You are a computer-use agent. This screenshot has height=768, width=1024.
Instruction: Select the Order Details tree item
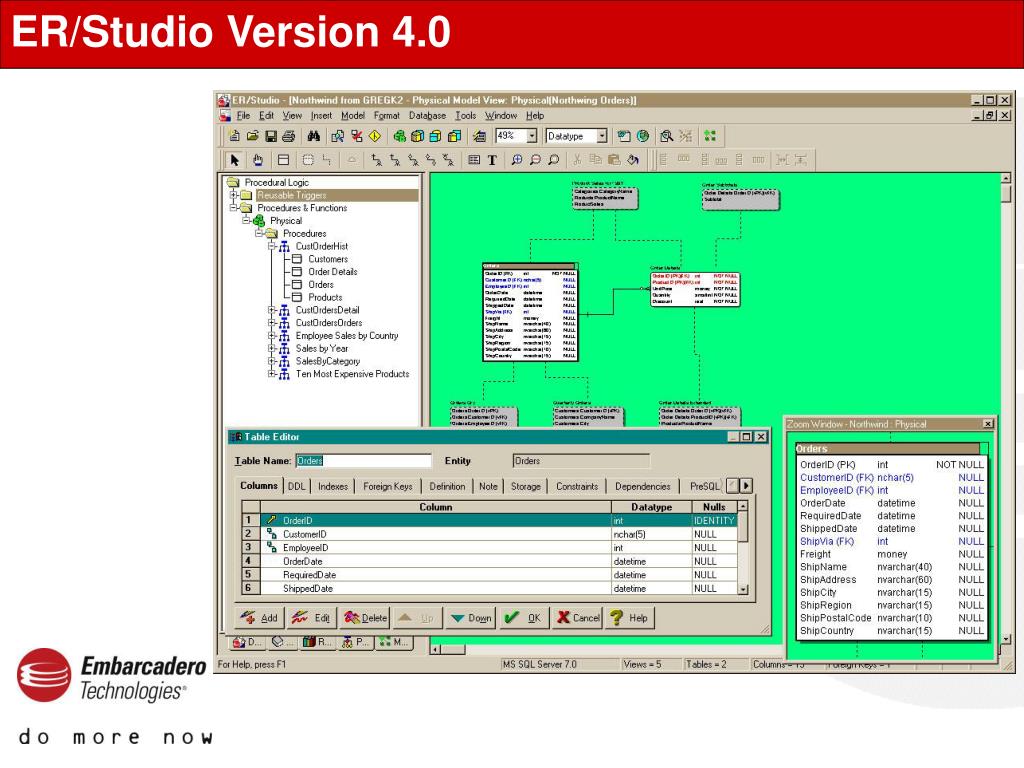point(333,272)
